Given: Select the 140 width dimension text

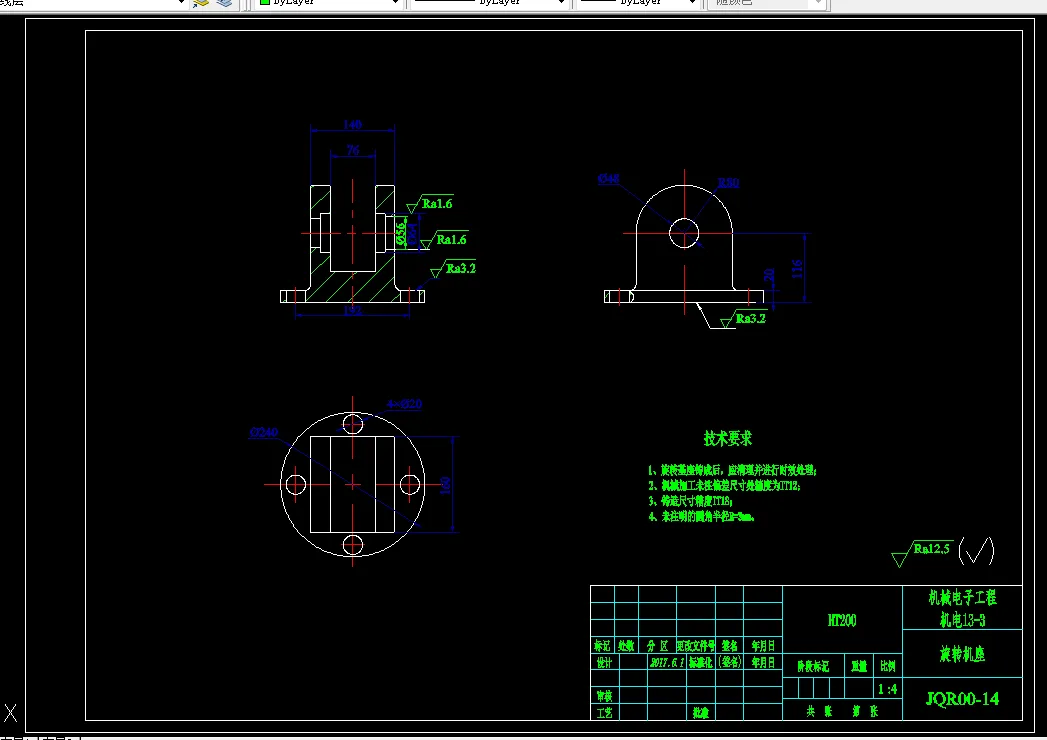Looking at the screenshot, I should 353,124.
